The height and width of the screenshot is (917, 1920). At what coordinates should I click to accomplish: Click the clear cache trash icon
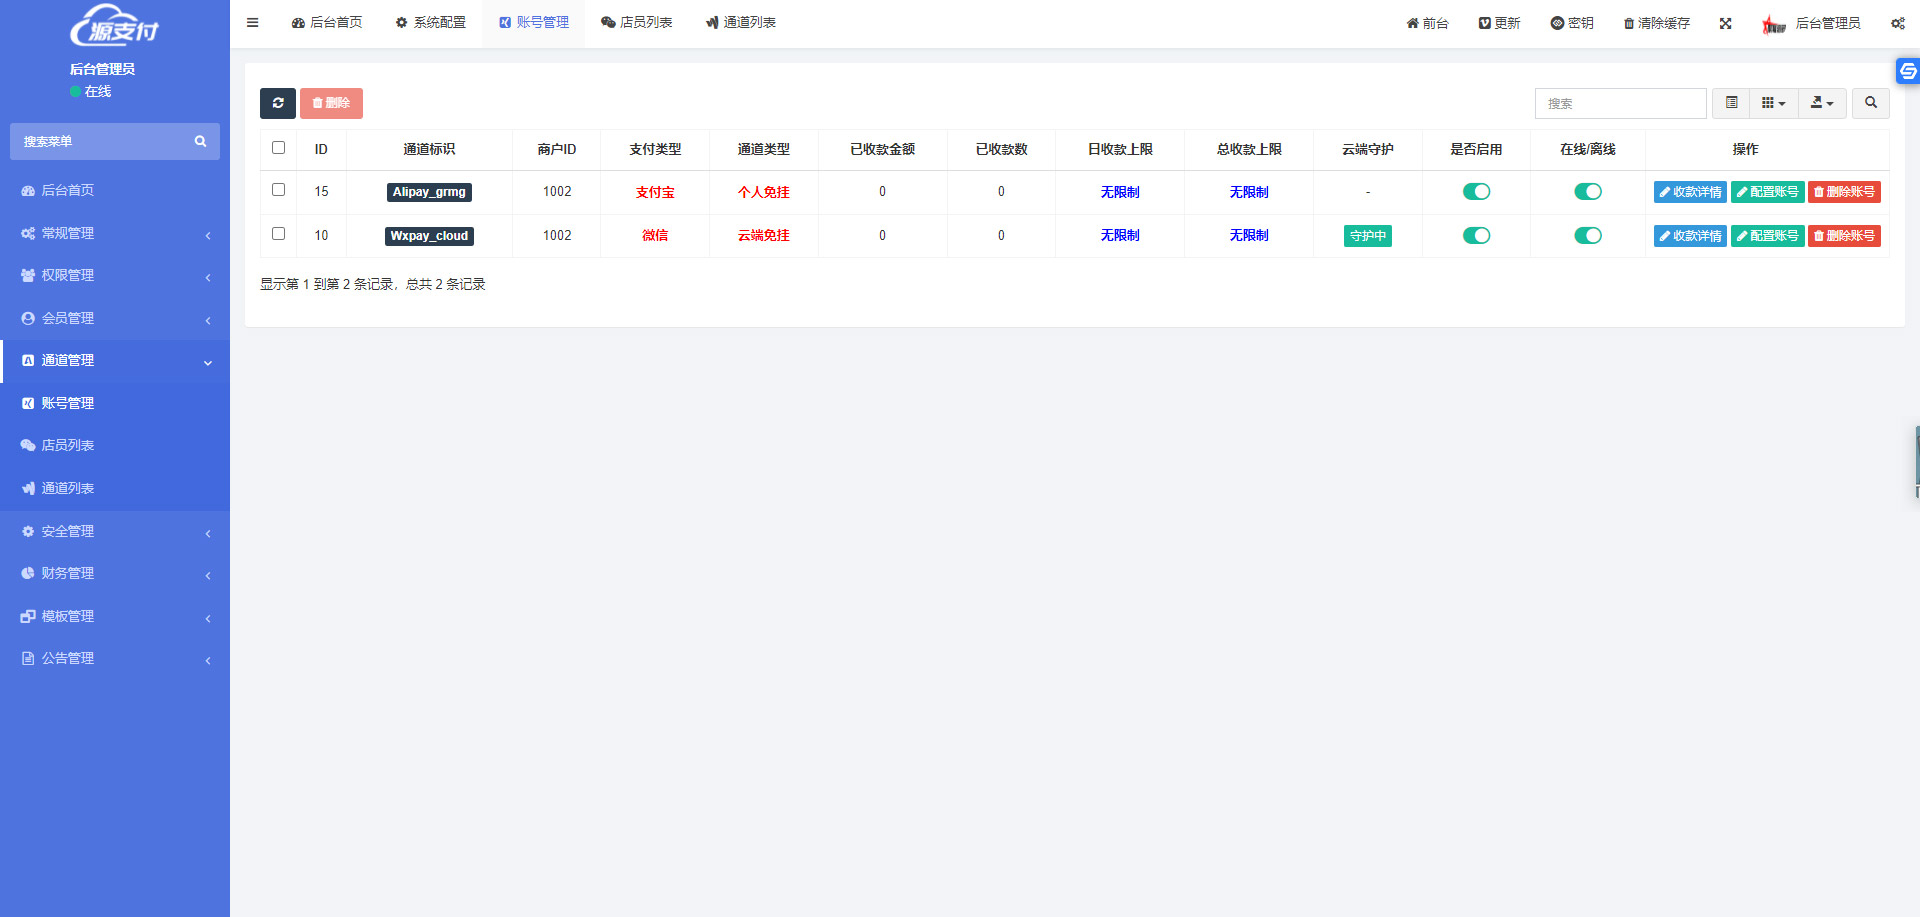coord(1656,23)
